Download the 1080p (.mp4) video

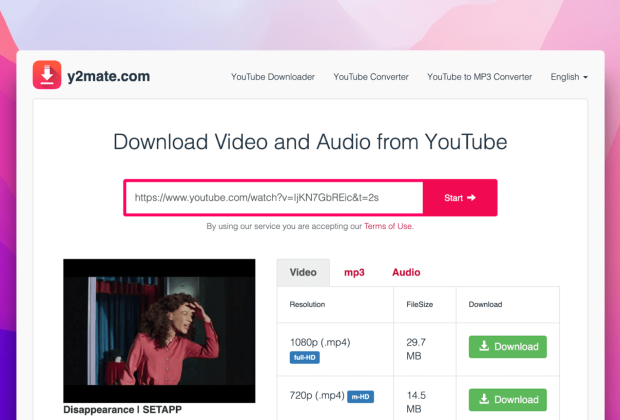pyautogui.click(x=508, y=347)
